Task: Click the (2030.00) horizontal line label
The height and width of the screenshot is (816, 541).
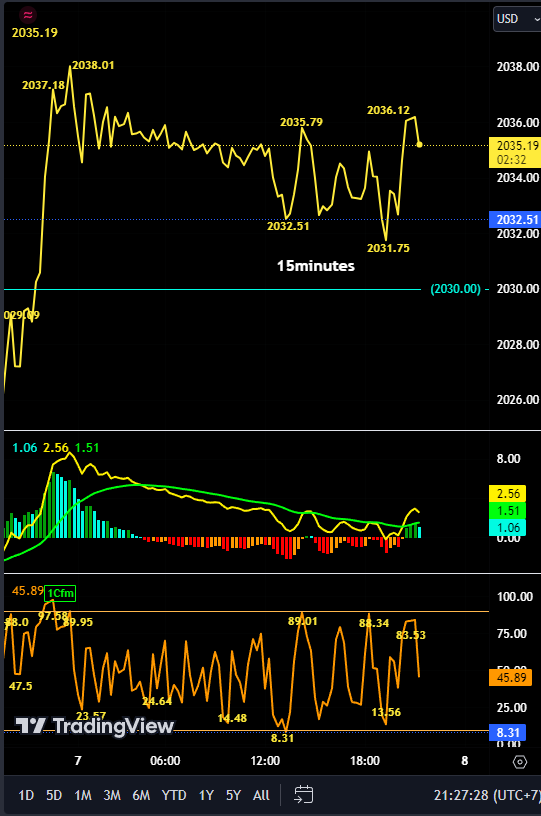Action: coord(456,289)
